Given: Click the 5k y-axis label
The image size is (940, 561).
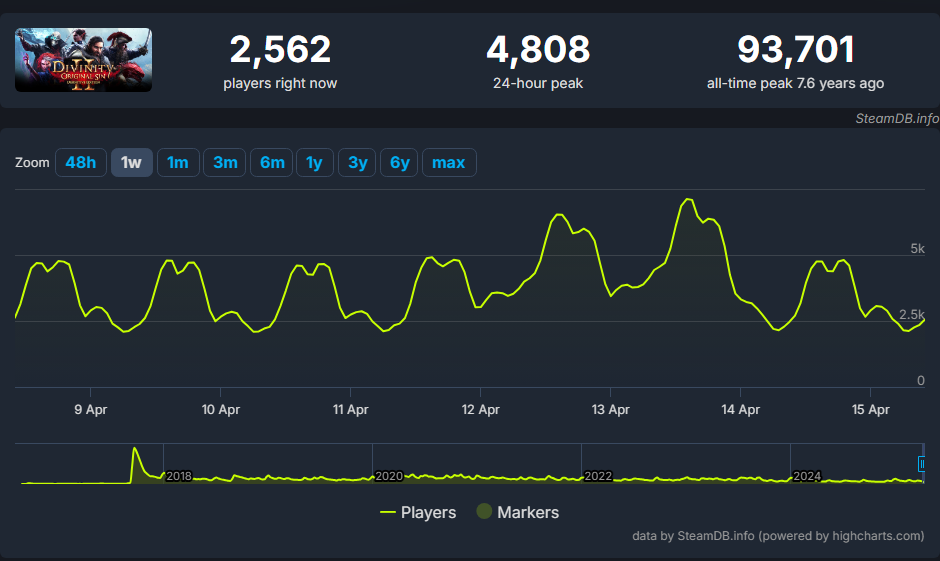Looking at the screenshot, I should [x=917, y=248].
